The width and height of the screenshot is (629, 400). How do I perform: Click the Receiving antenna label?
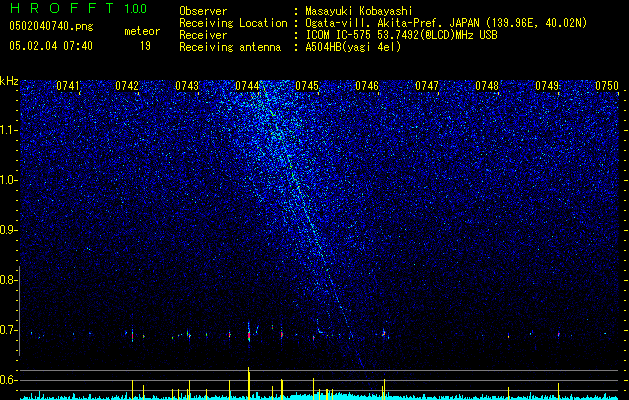230,47
